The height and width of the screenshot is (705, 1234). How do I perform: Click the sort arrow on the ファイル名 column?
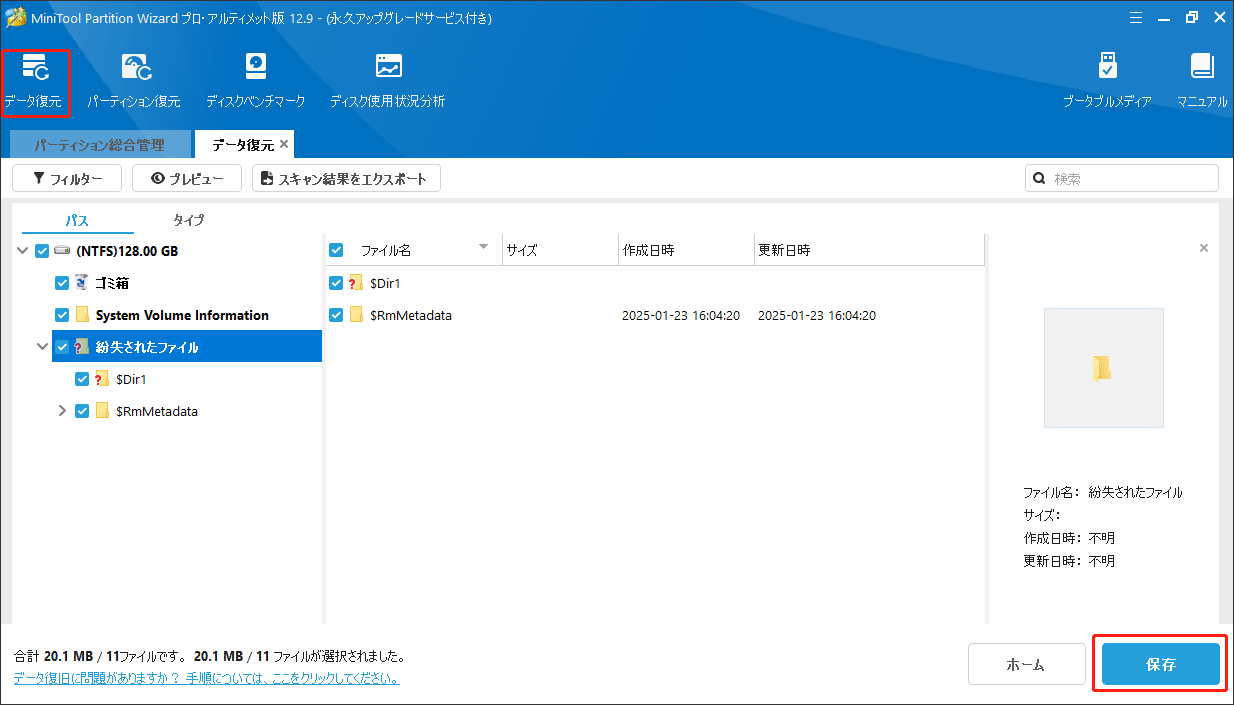484,247
